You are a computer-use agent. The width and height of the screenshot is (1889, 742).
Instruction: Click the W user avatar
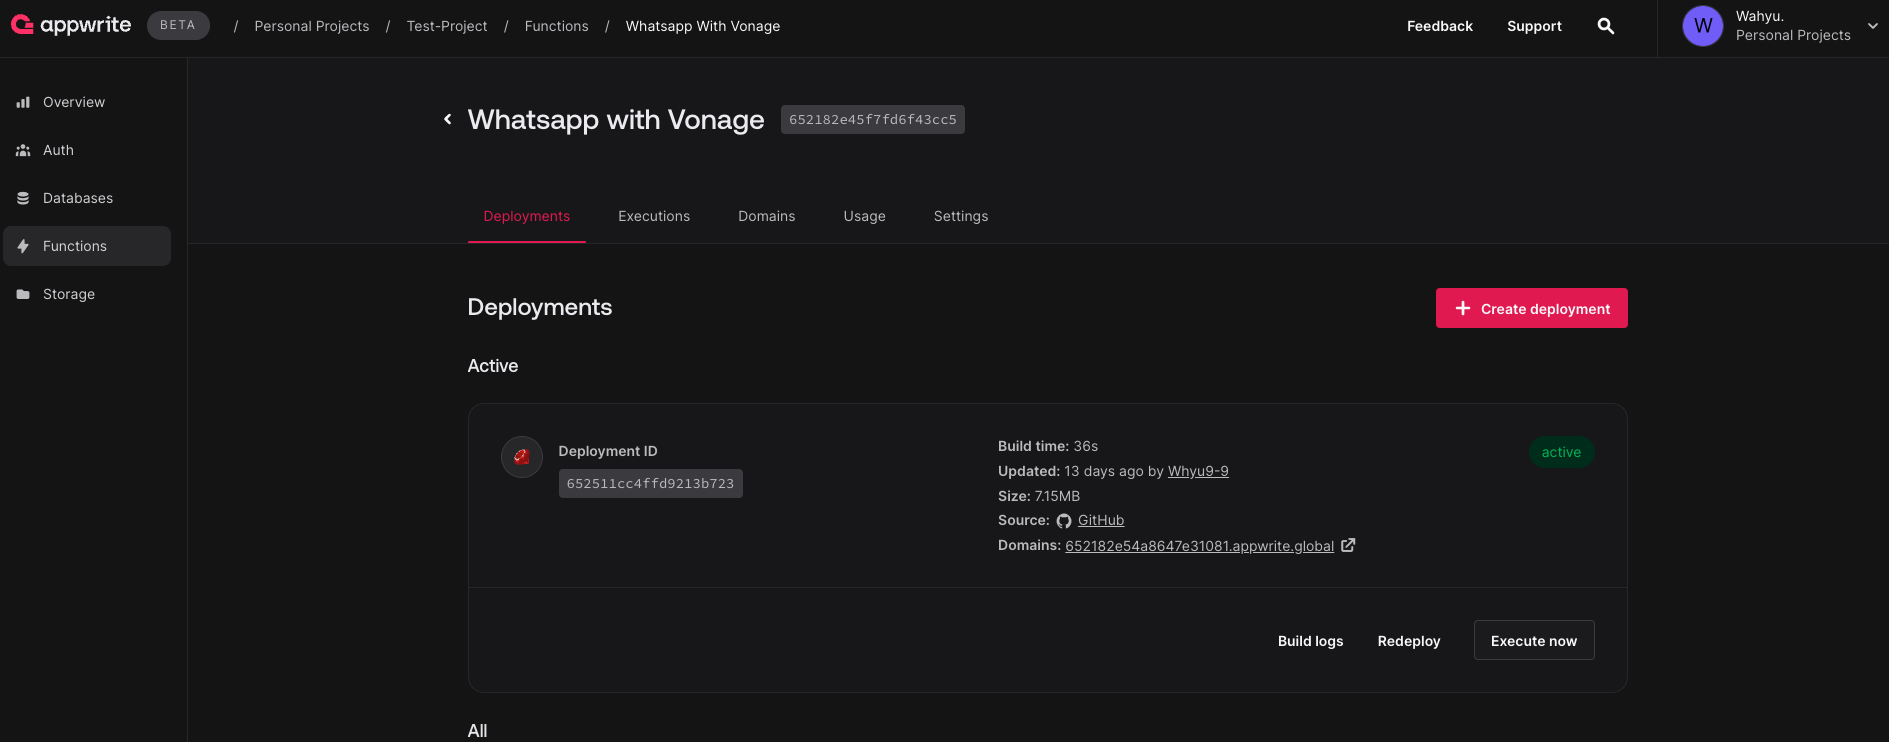pyautogui.click(x=1703, y=26)
